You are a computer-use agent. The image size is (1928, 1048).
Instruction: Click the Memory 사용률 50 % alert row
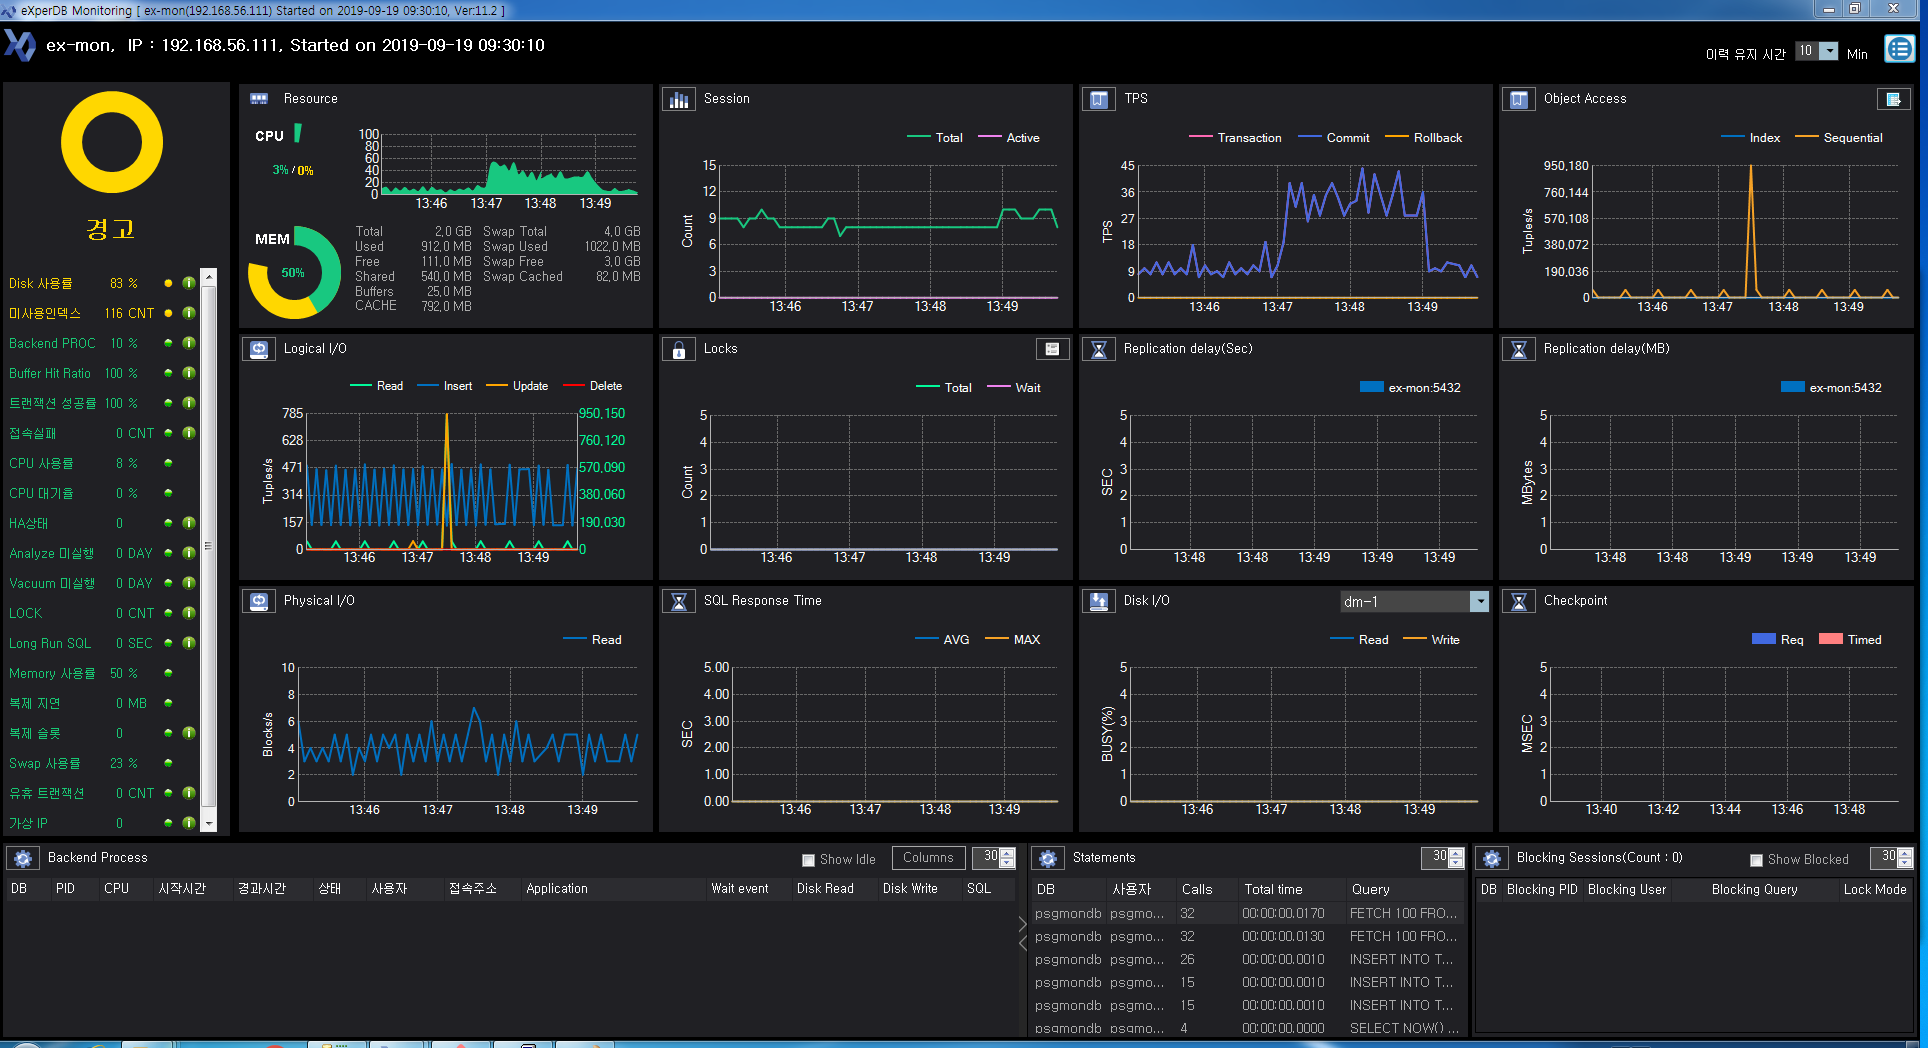100,673
